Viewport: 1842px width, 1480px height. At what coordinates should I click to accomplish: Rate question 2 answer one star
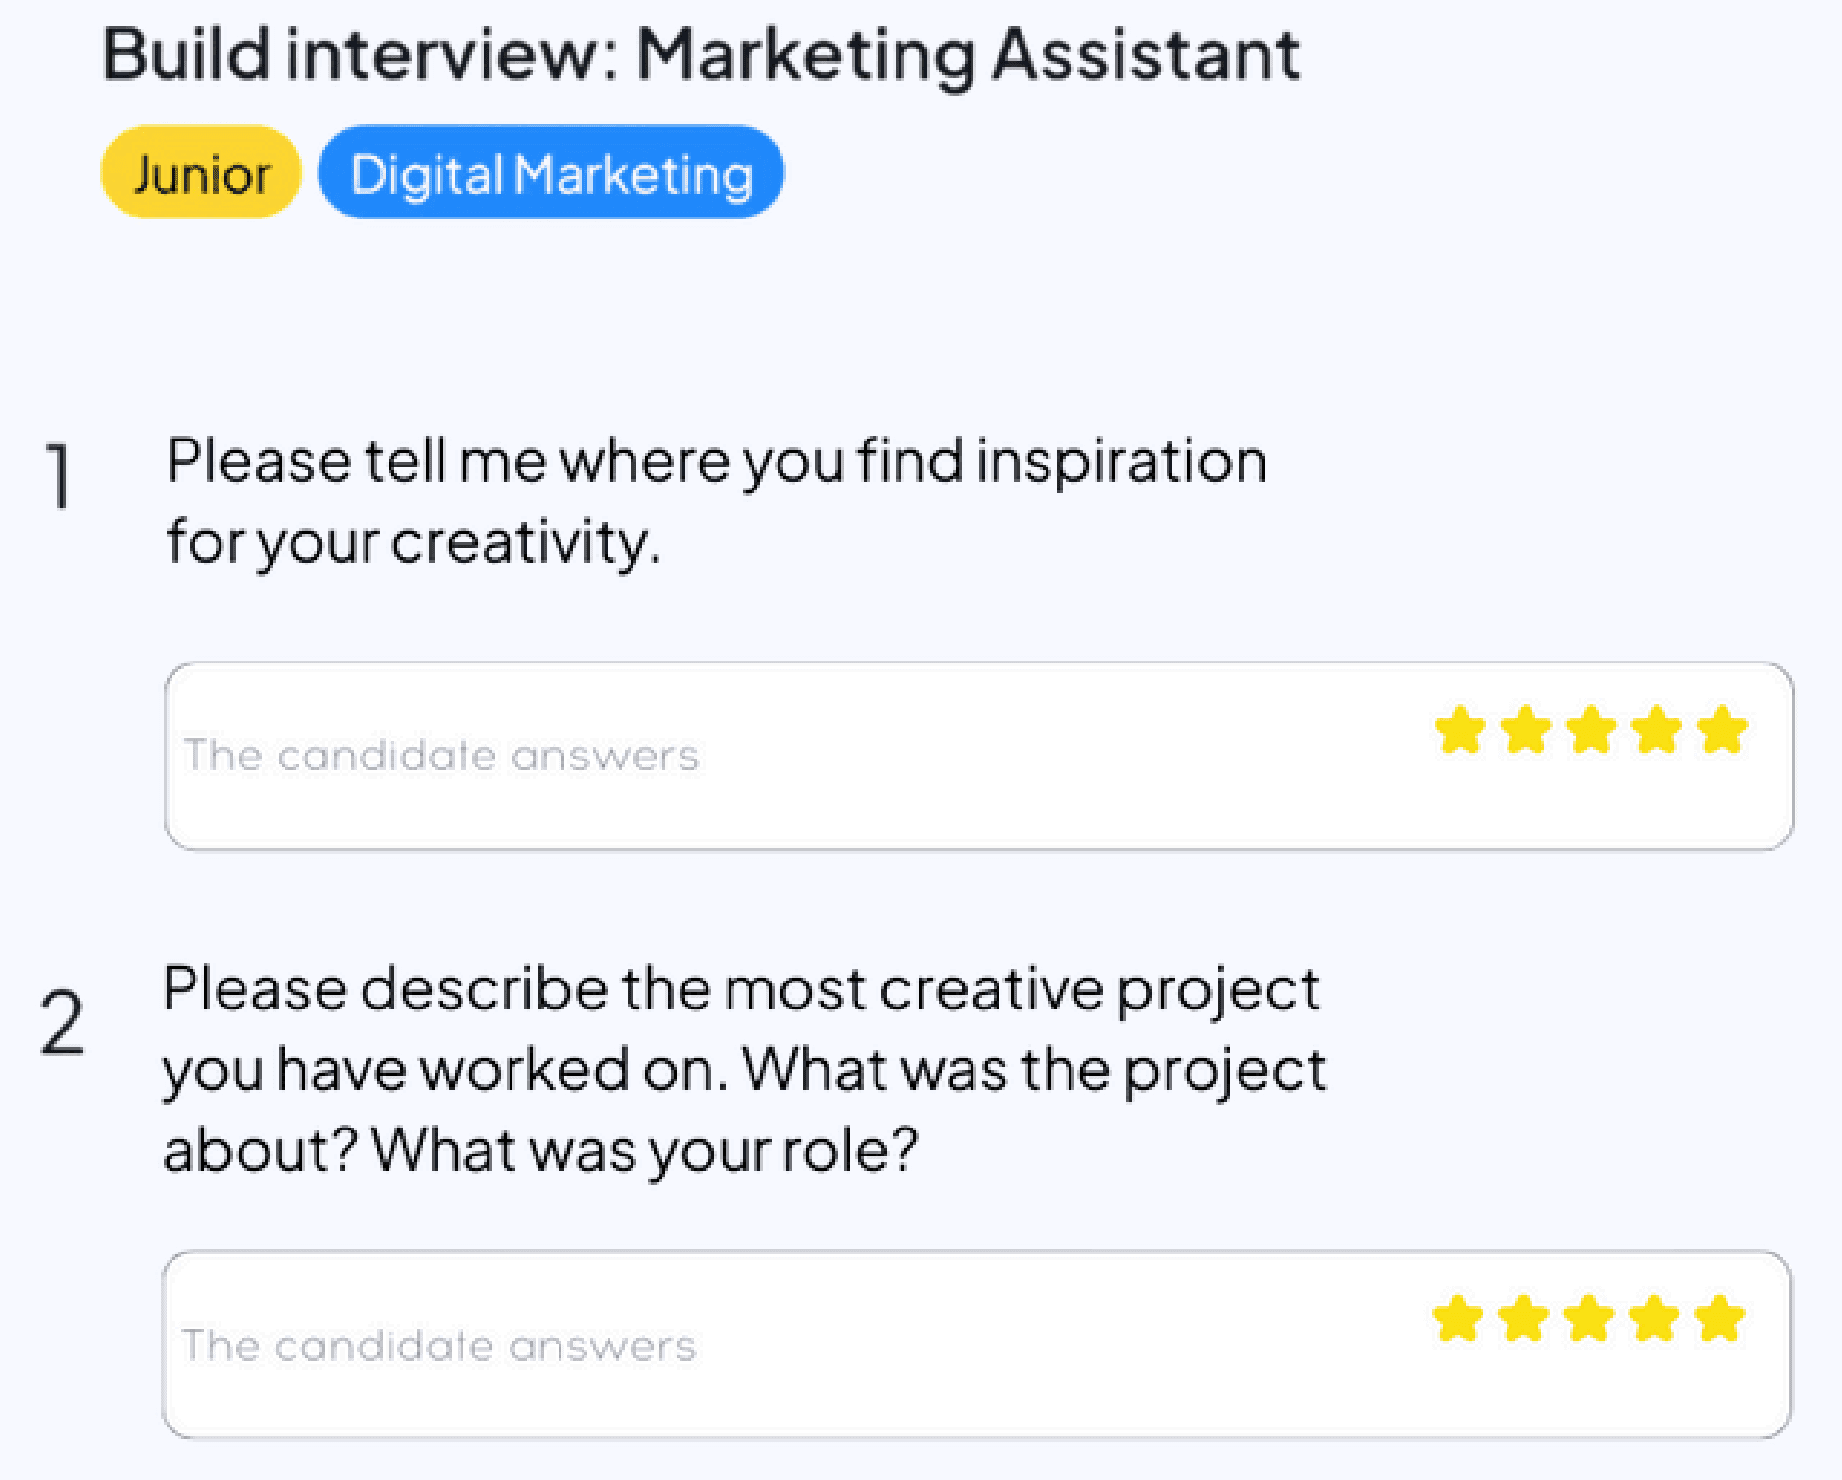point(1458,1319)
